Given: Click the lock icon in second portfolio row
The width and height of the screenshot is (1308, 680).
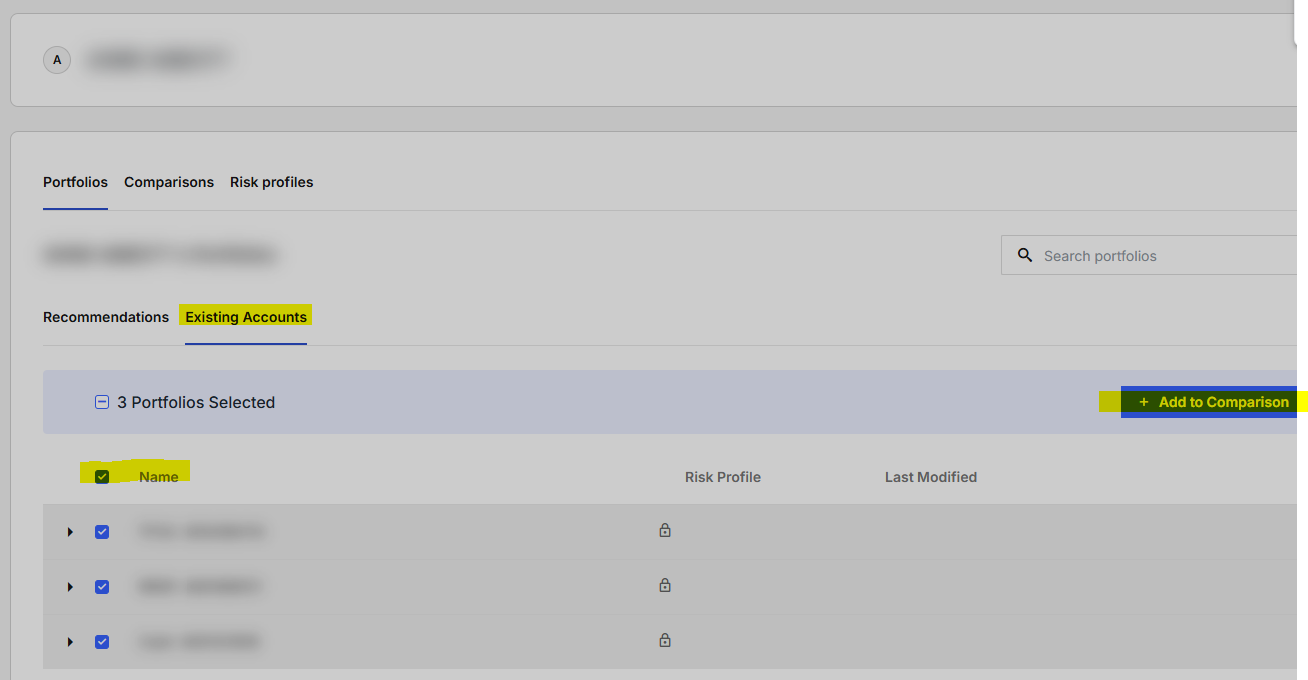Looking at the screenshot, I should 665,586.
